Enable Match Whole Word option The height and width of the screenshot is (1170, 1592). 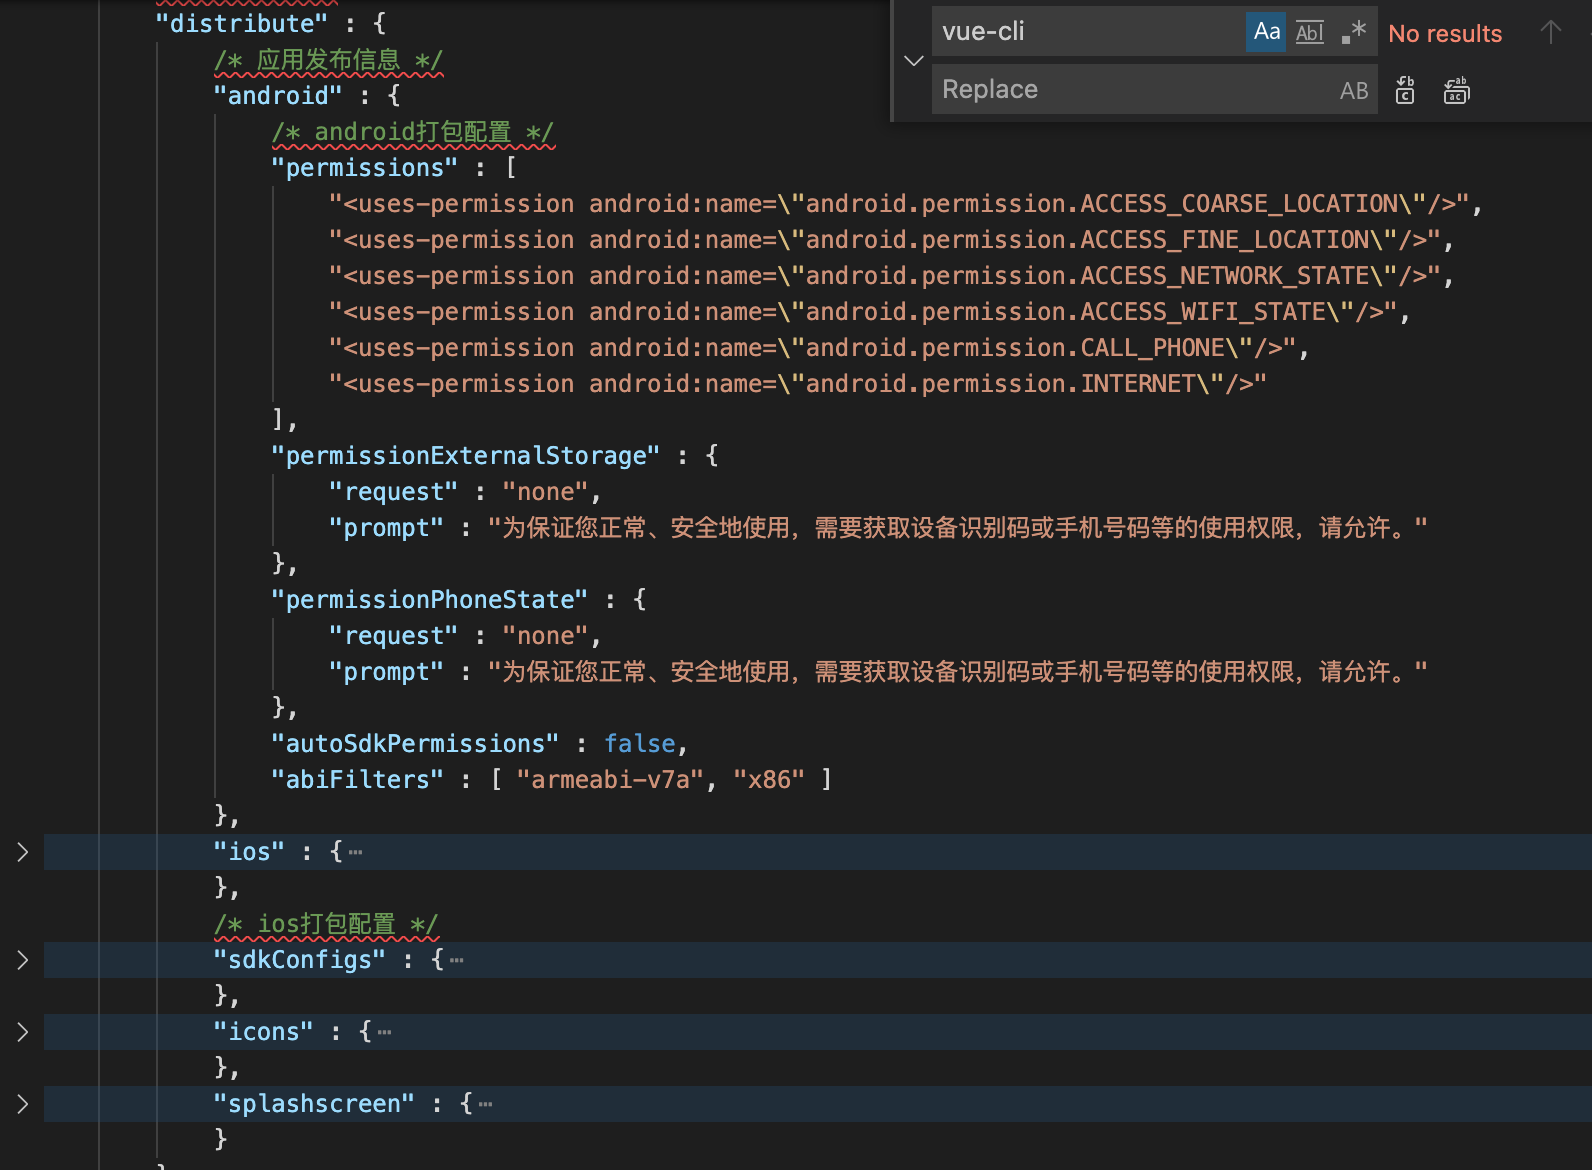pyautogui.click(x=1309, y=32)
